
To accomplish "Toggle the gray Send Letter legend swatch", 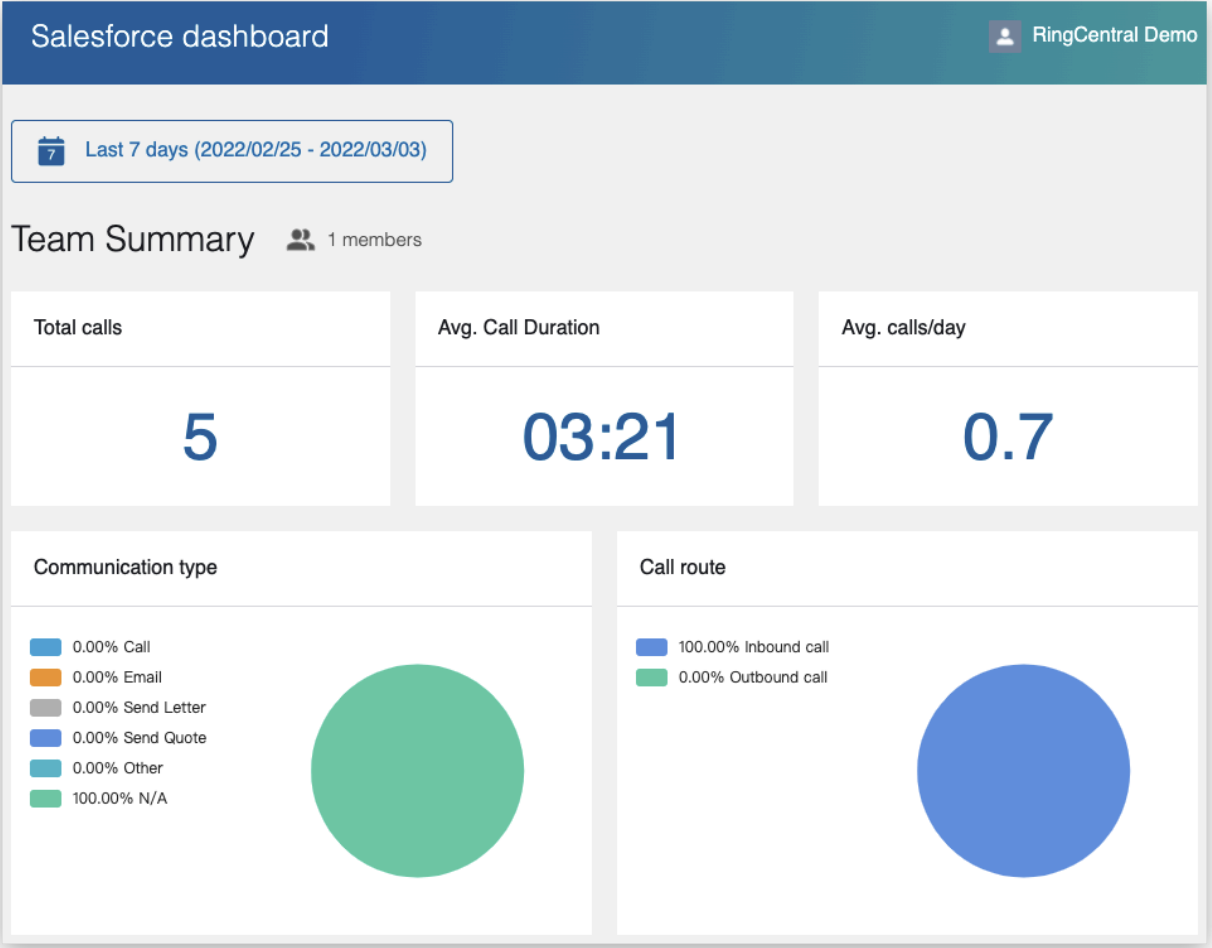I will (x=46, y=708).
